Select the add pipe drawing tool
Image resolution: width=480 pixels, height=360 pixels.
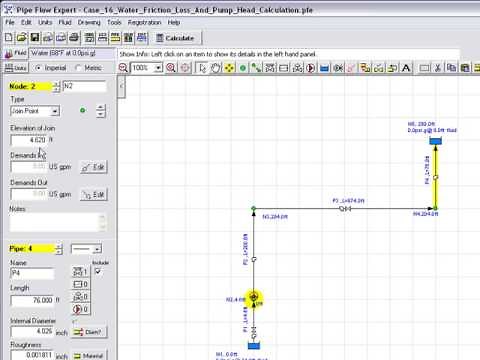point(256,68)
